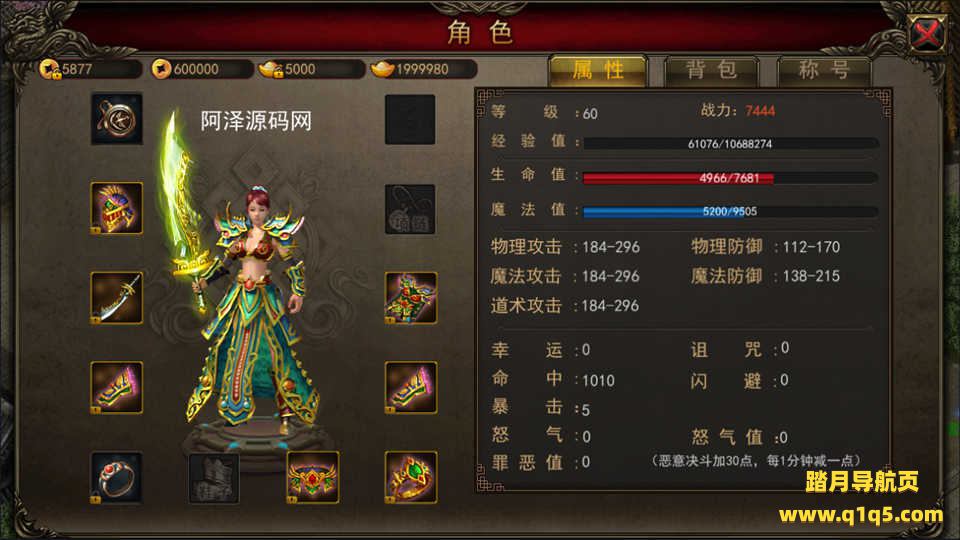The width and height of the screenshot is (960, 540).
Task: Select the empty necklace slot
Action: click(x=410, y=209)
